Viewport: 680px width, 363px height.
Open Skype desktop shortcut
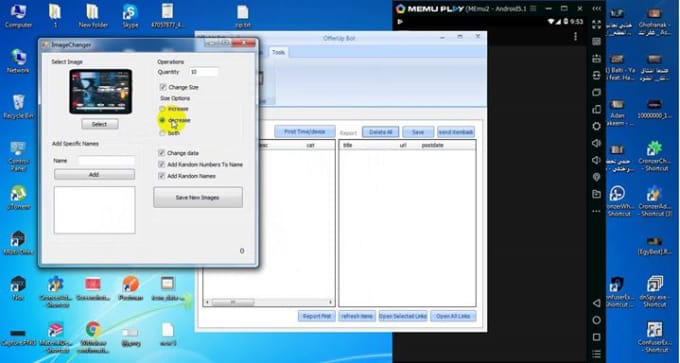[x=130, y=16]
